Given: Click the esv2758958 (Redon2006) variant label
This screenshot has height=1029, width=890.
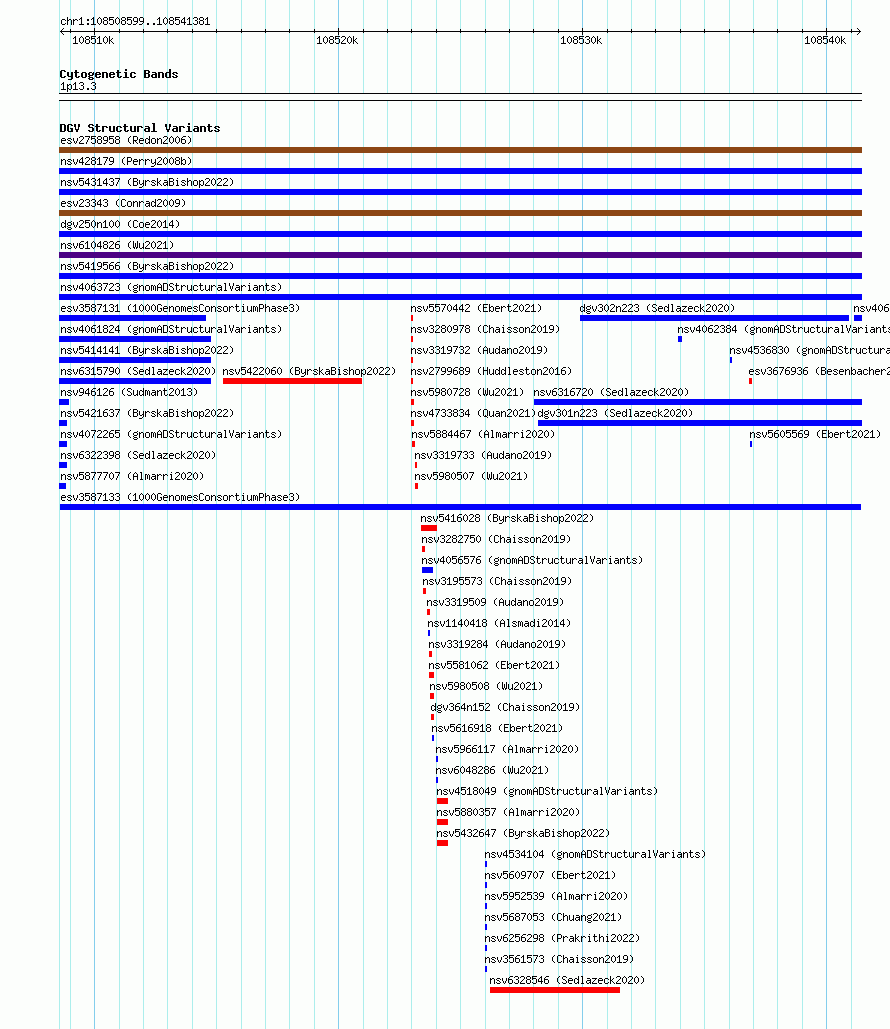Looking at the screenshot, I should pyautogui.click(x=126, y=140).
